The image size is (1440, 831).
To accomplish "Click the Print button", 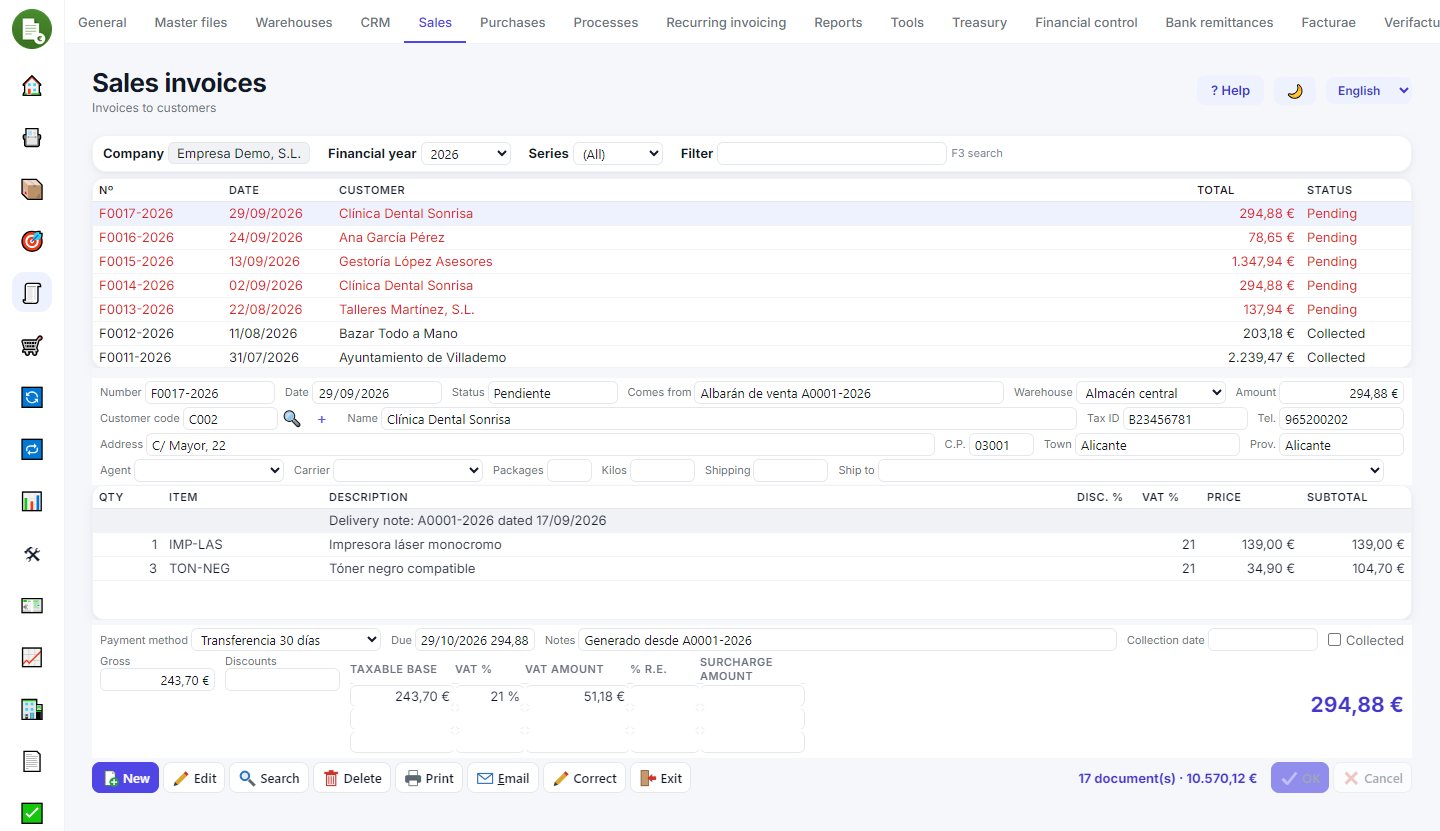I will pyautogui.click(x=429, y=778).
